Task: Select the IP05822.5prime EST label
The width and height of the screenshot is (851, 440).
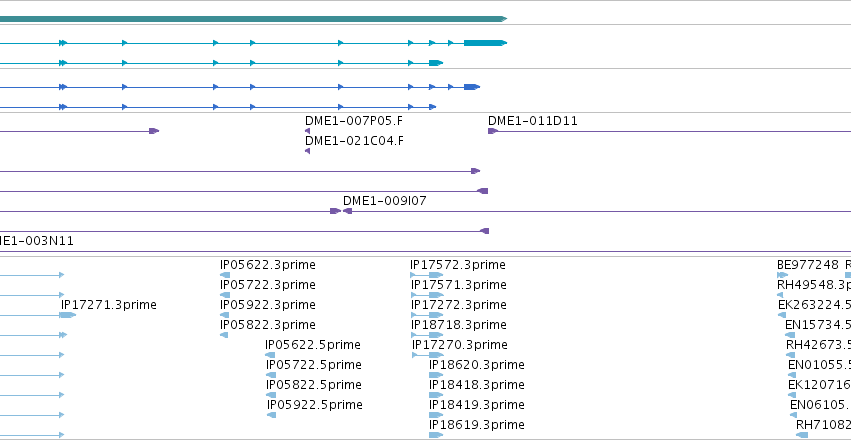Action: point(314,385)
